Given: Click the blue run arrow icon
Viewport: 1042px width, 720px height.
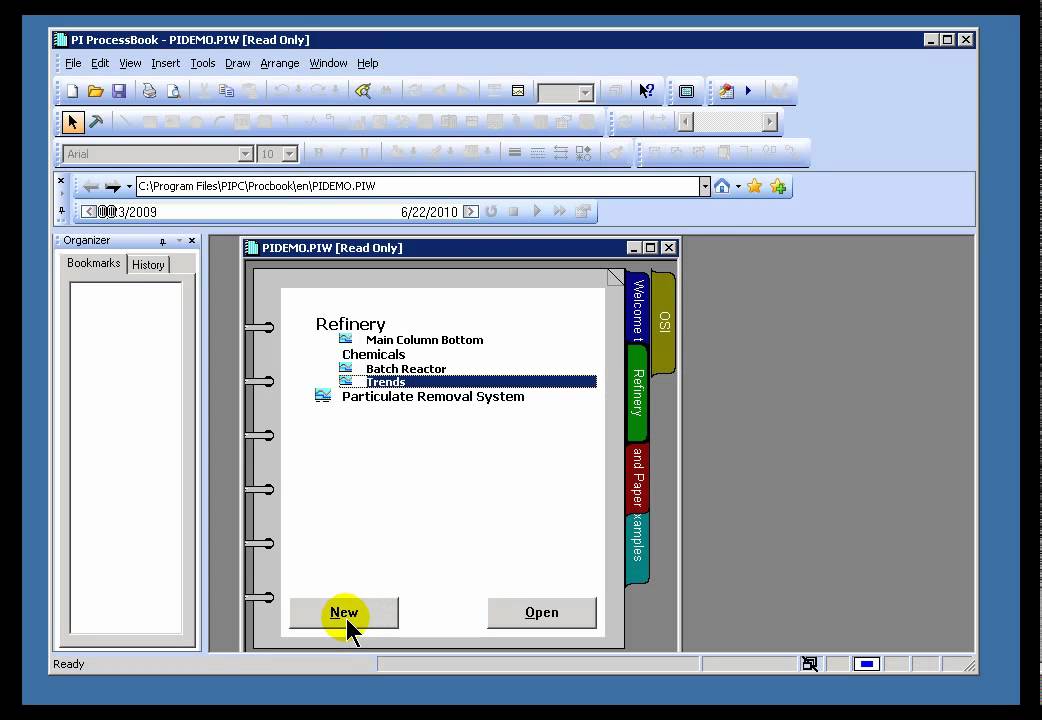Looking at the screenshot, I should pyautogui.click(x=748, y=90).
